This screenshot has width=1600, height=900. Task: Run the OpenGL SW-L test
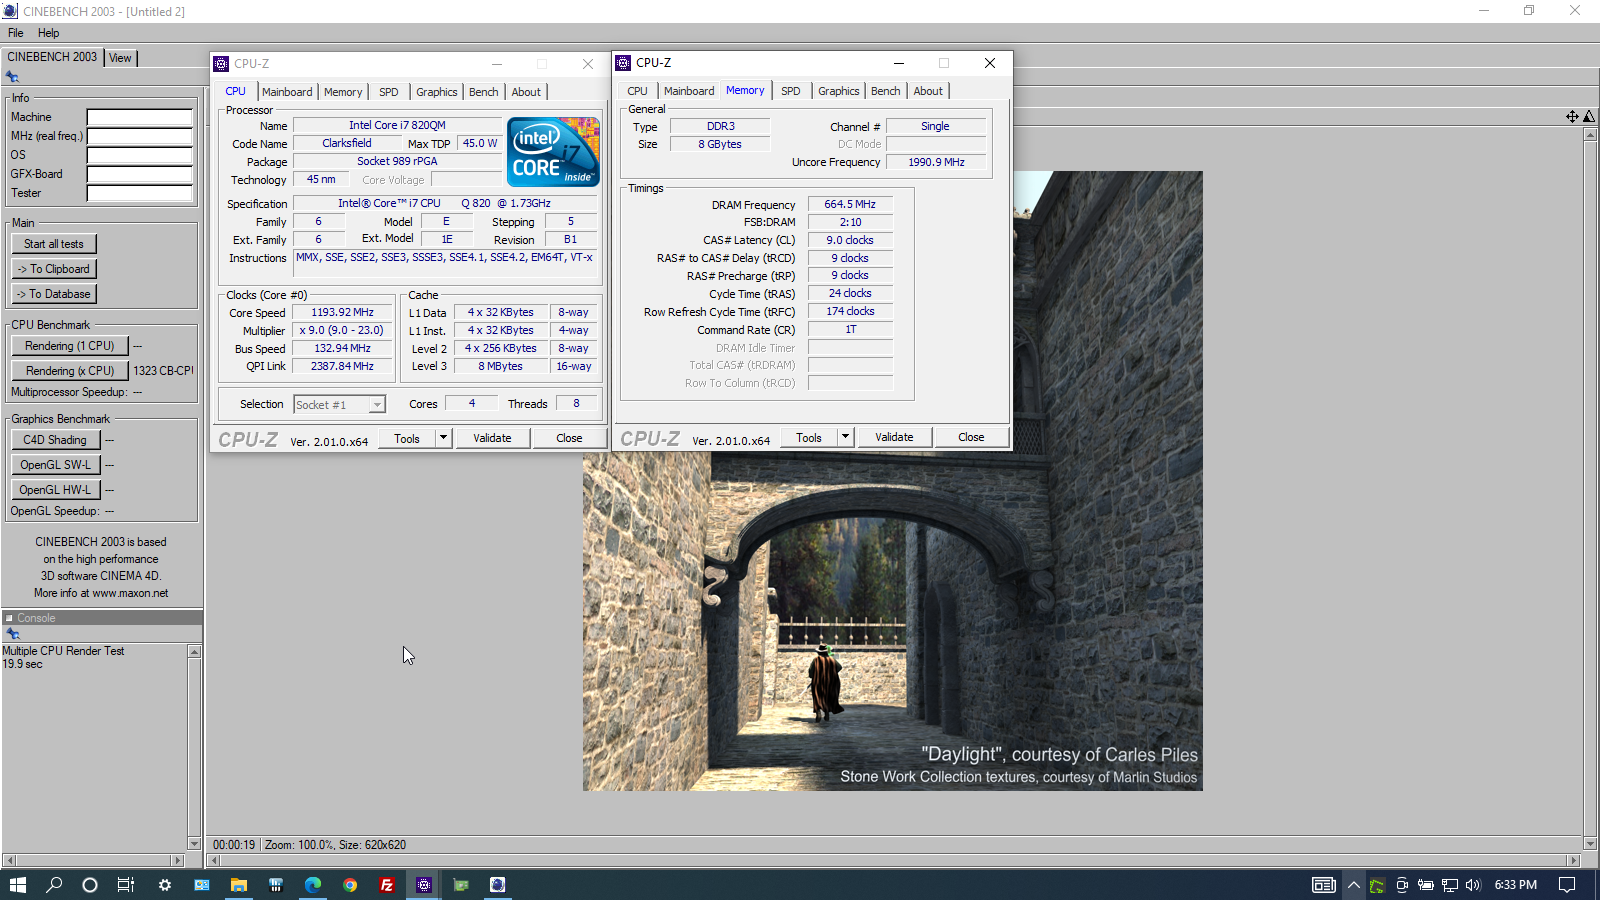tap(56, 465)
